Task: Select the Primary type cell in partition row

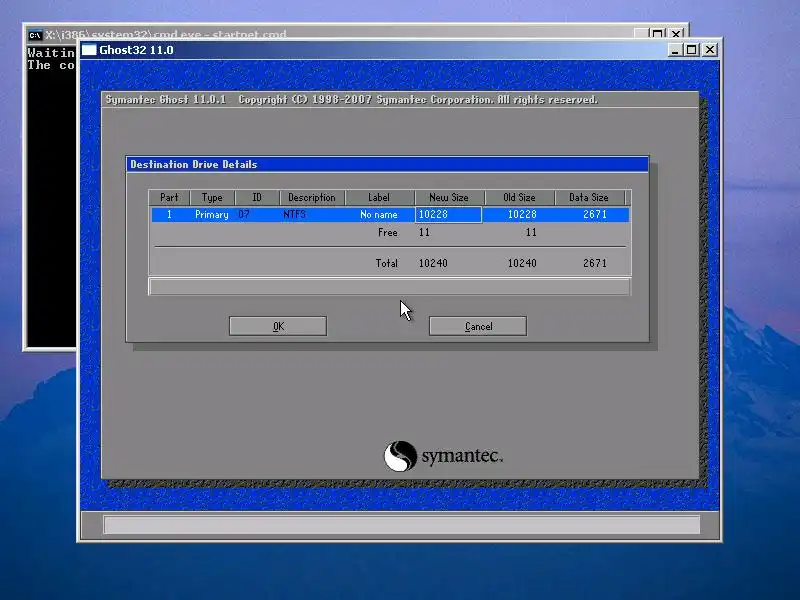Action: tap(212, 214)
